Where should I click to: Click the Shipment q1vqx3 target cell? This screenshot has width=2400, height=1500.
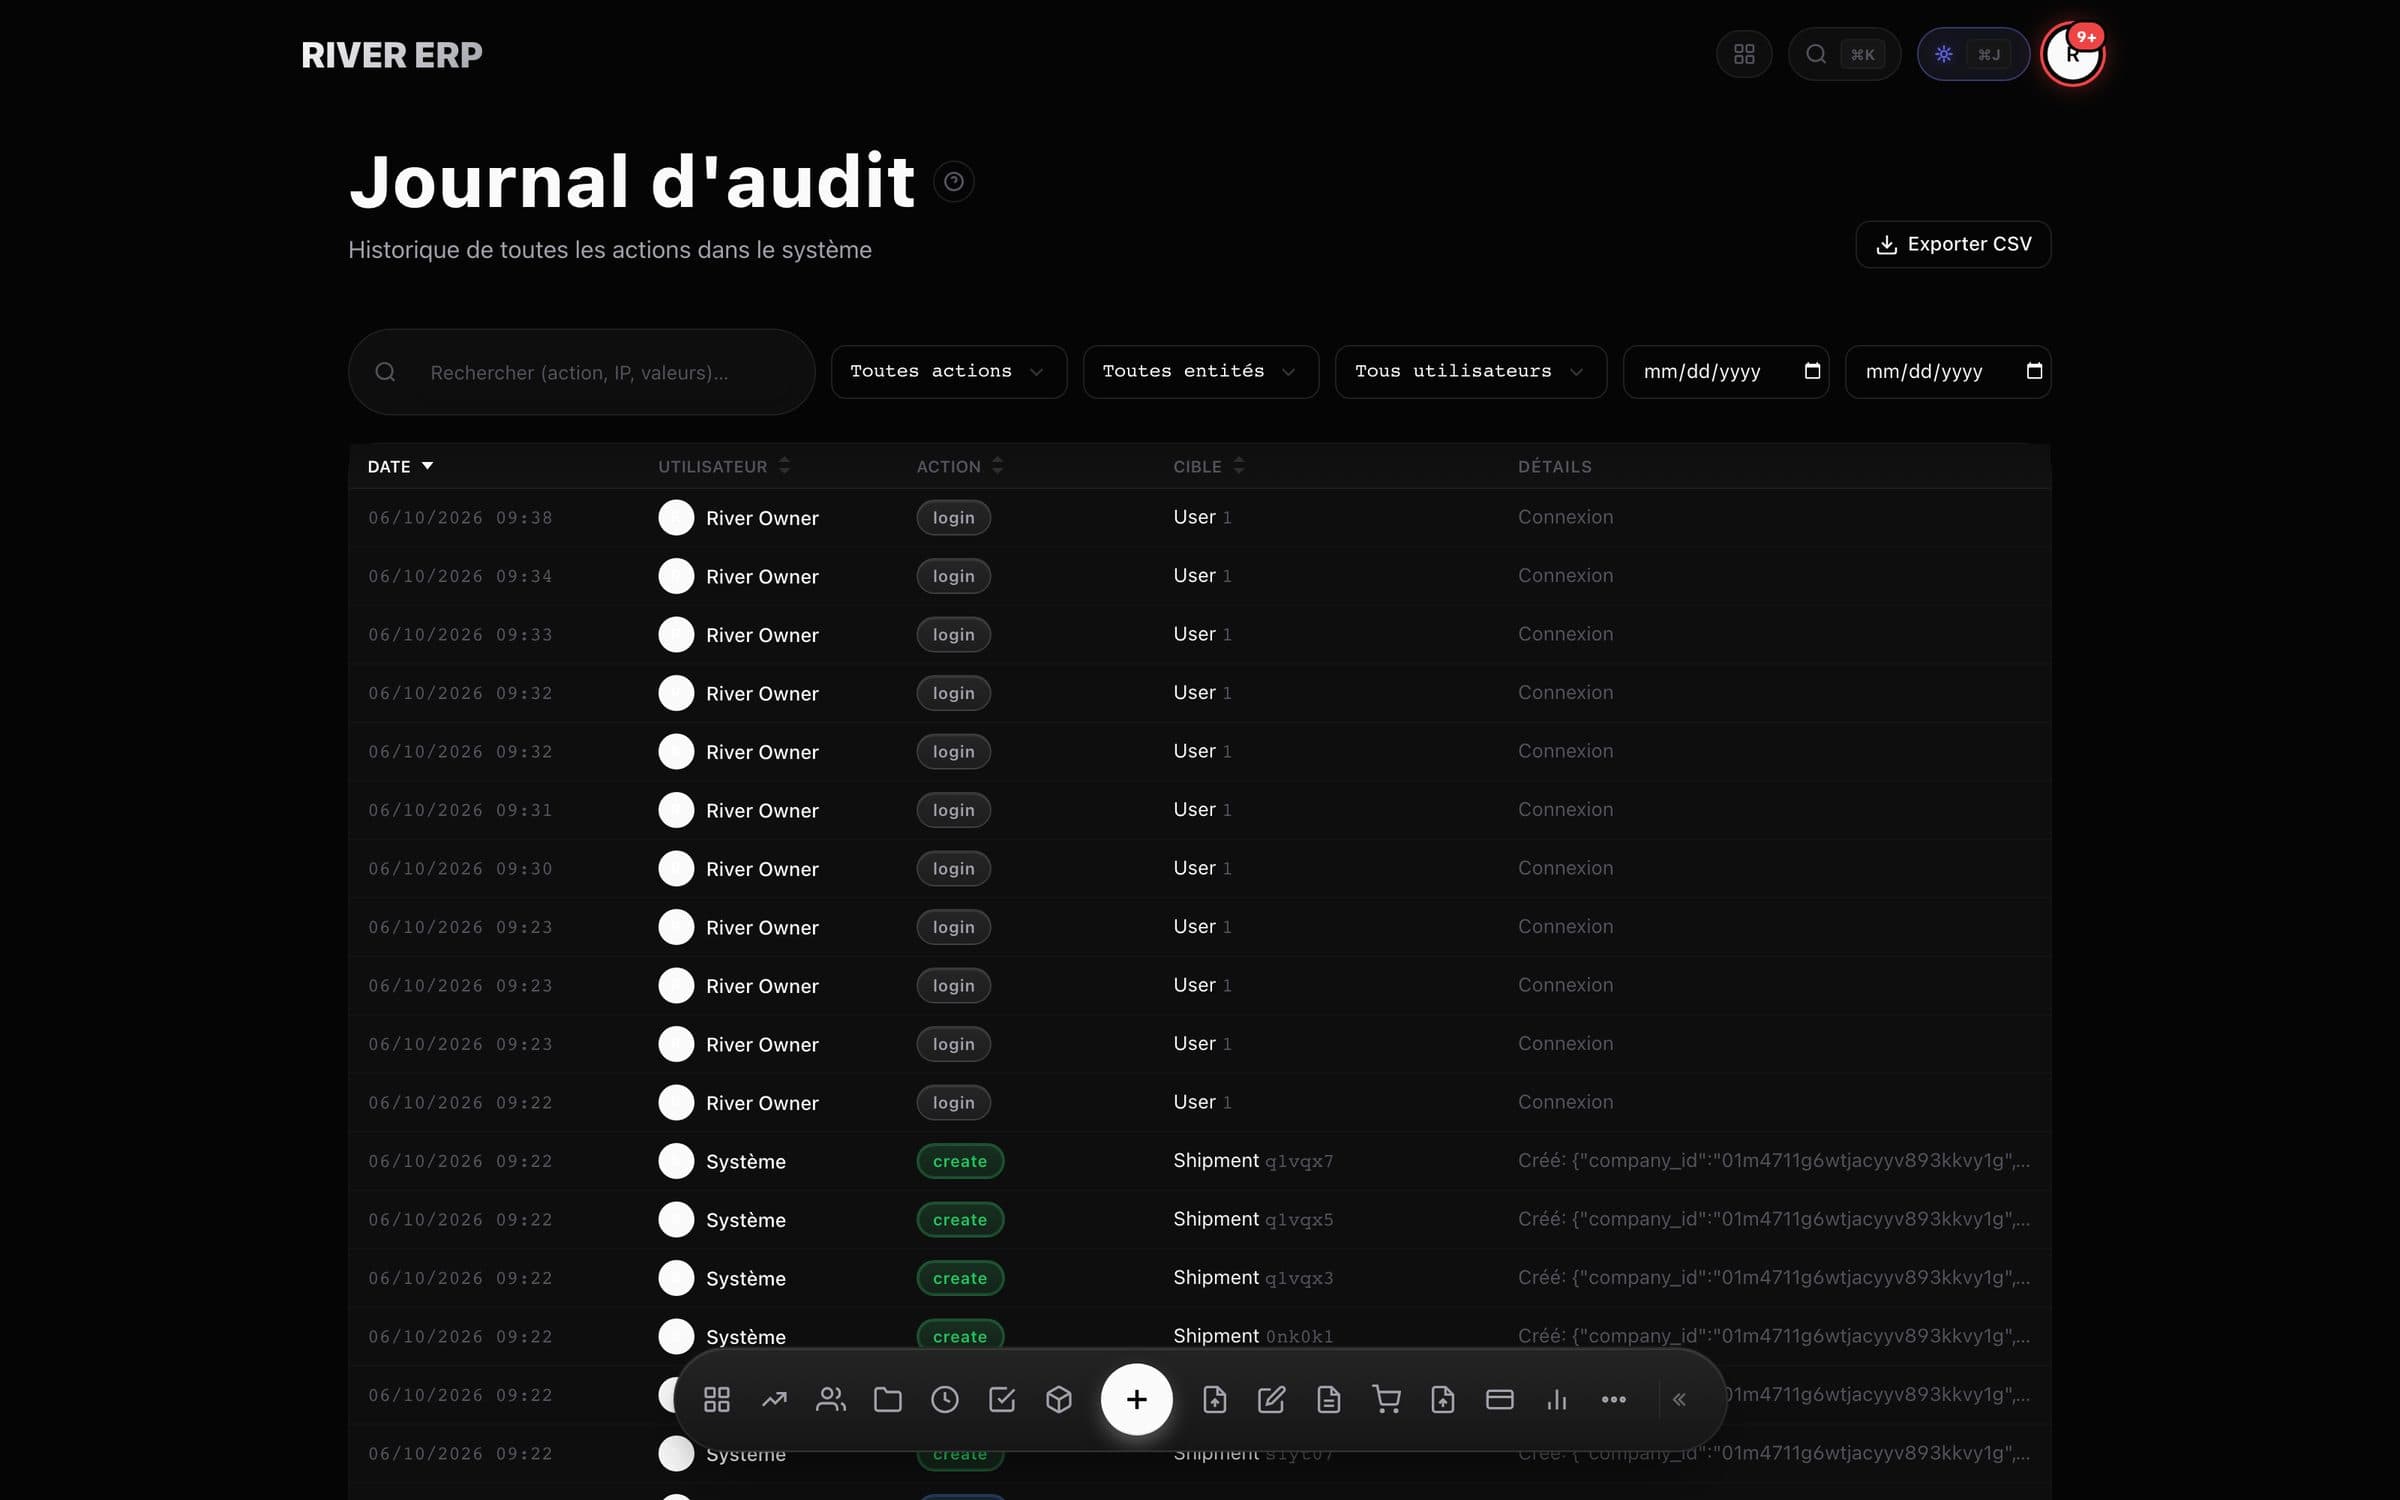coord(1253,1277)
